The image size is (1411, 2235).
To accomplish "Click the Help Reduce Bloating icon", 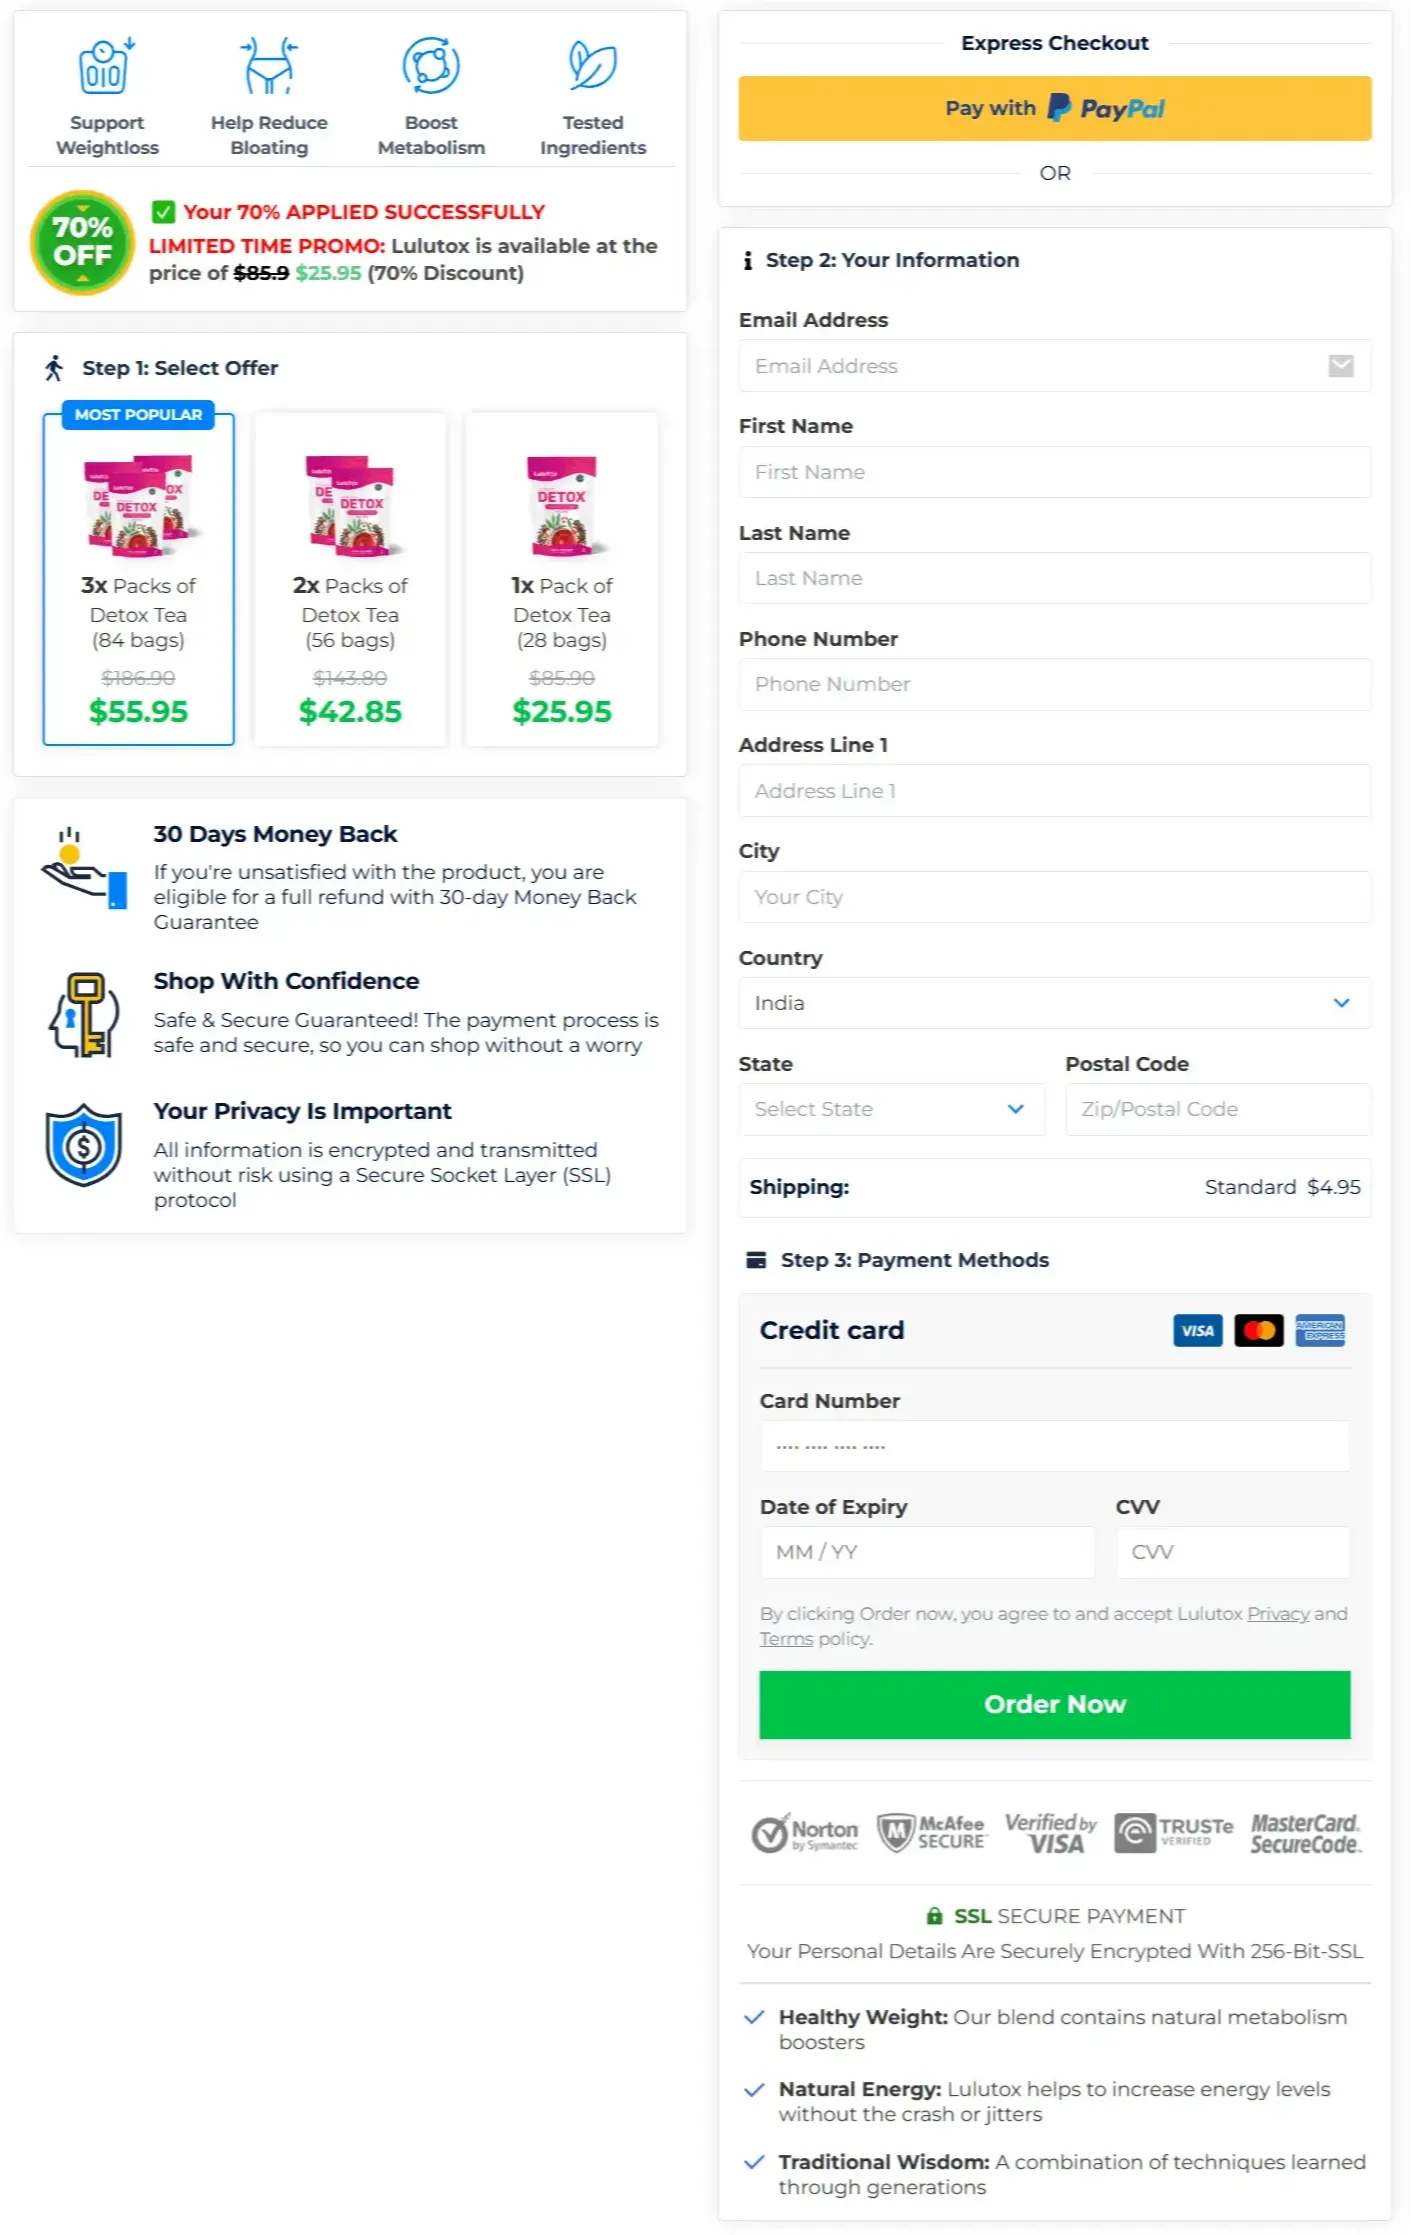I will coord(269,65).
